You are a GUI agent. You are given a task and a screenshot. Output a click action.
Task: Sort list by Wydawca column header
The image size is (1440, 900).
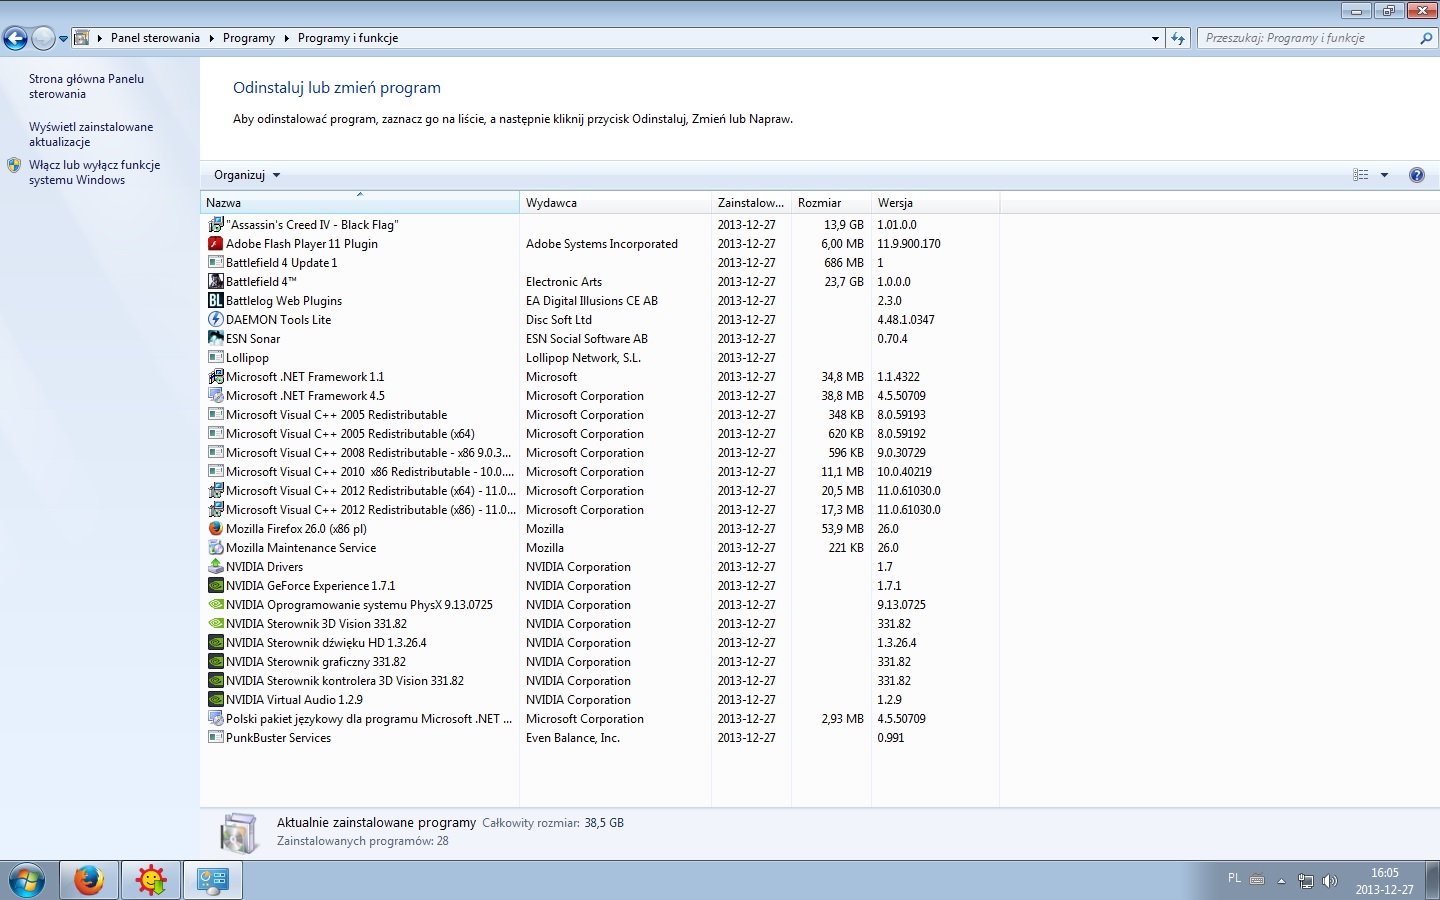615,203
